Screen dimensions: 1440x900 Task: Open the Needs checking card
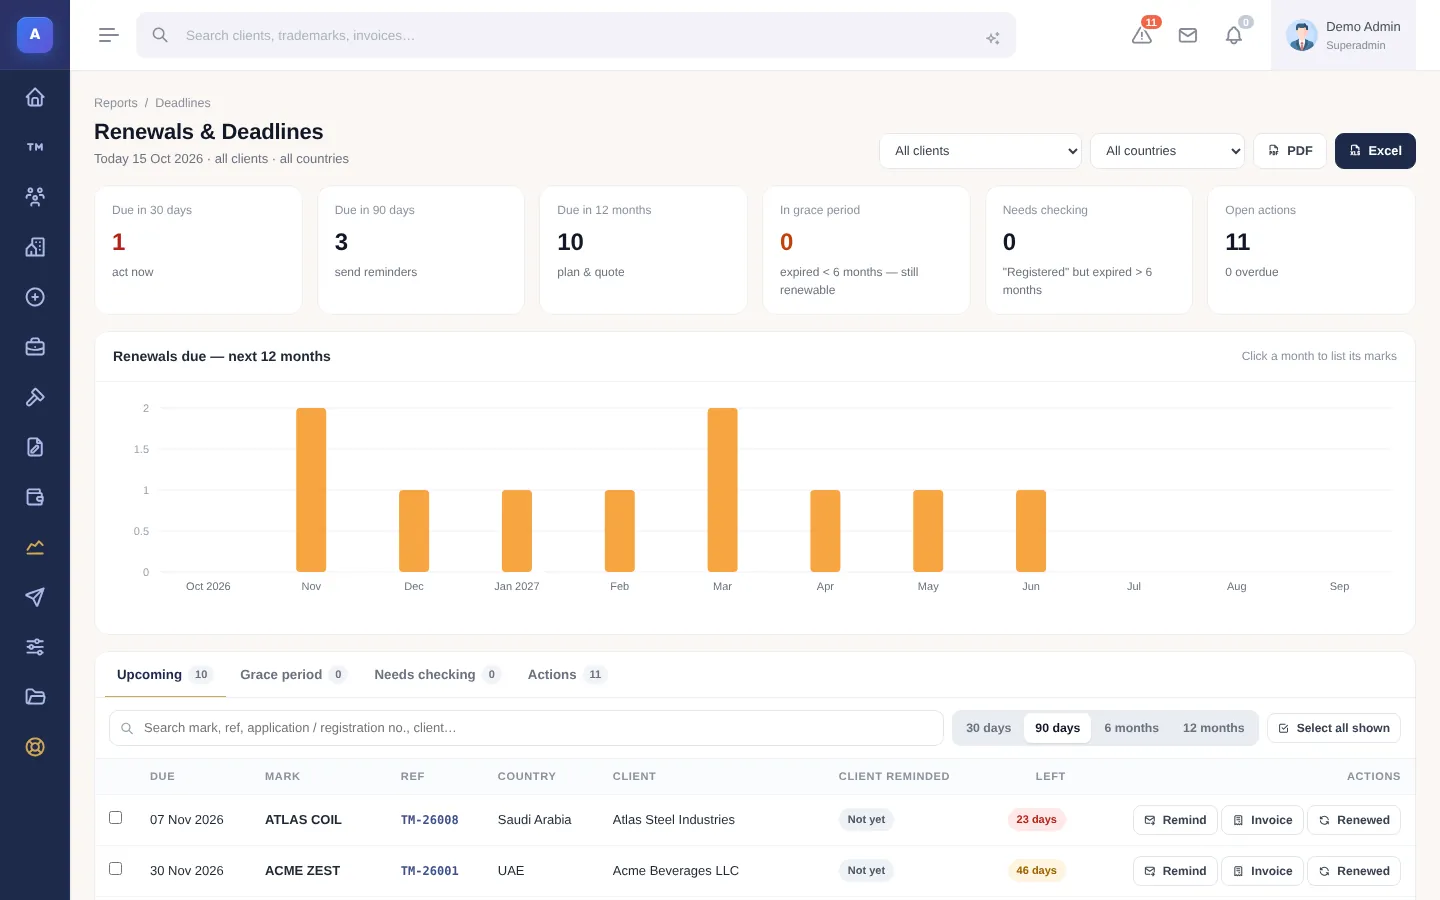[1089, 250]
